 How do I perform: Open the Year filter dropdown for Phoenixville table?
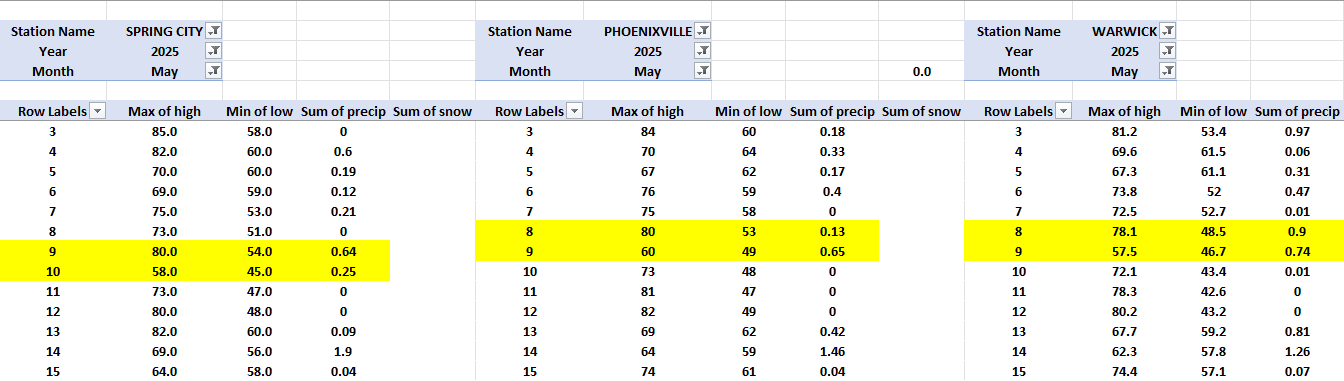(x=703, y=51)
